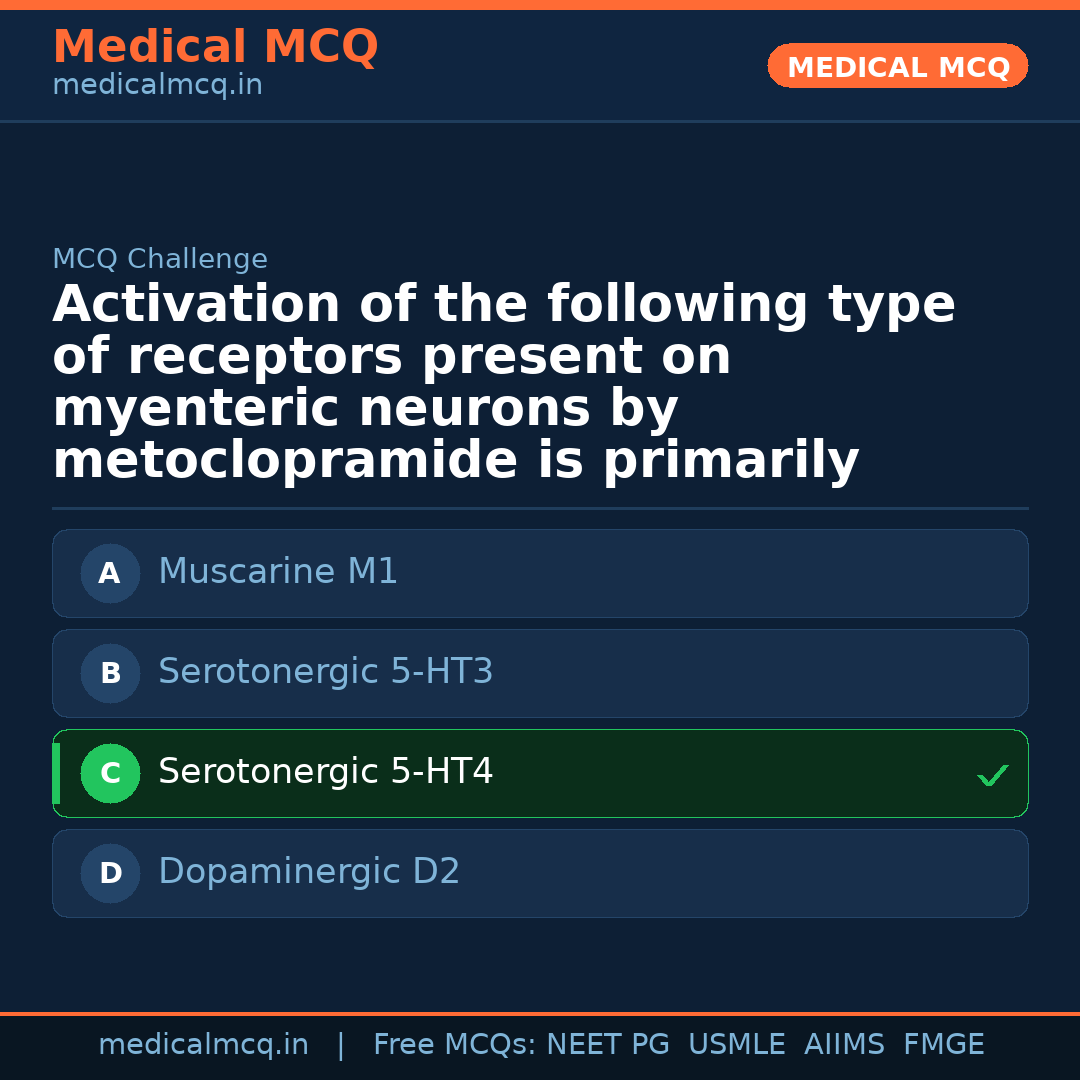Open the medicalmcq.in link under the header title
1080x1080 pixels.
(157, 86)
